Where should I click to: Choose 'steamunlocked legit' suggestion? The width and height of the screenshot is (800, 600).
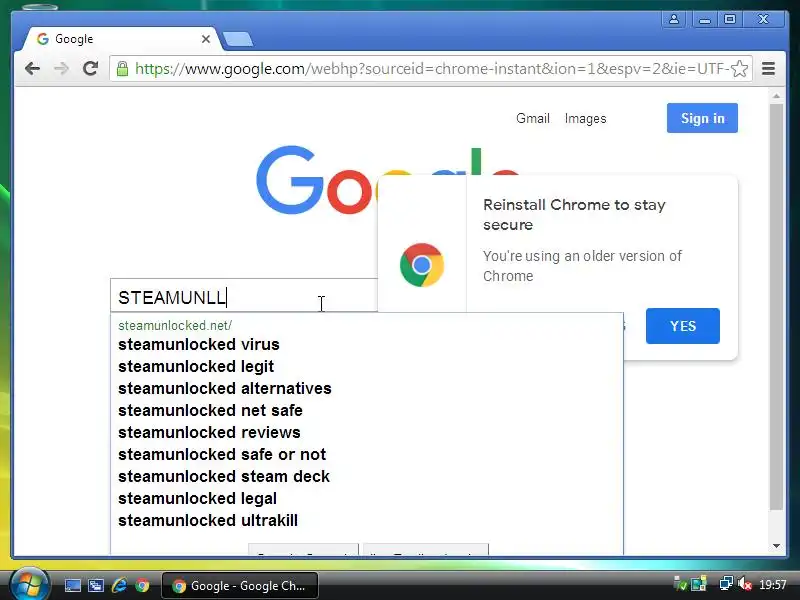(x=196, y=366)
